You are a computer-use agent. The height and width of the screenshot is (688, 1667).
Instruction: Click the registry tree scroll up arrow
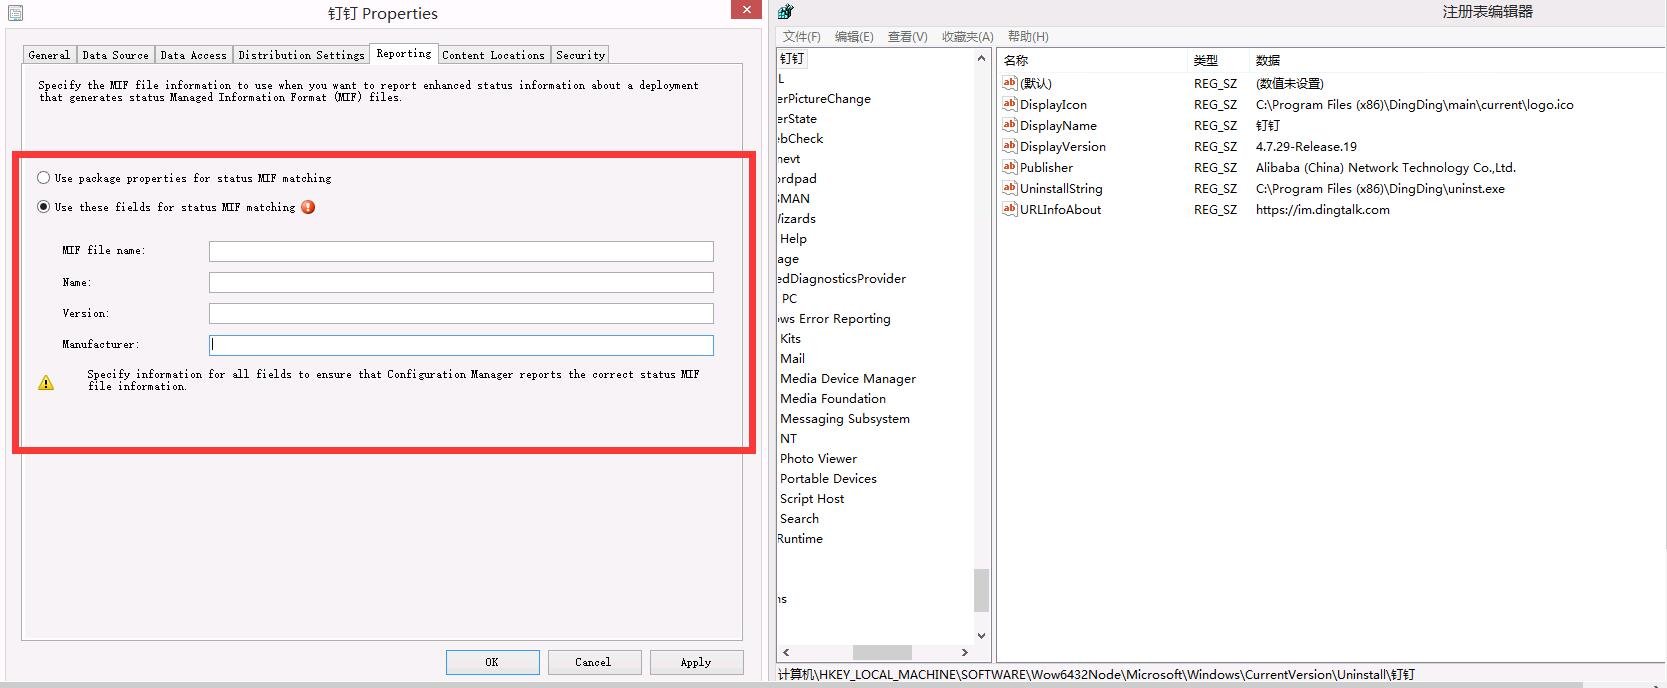tap(981, 59)
